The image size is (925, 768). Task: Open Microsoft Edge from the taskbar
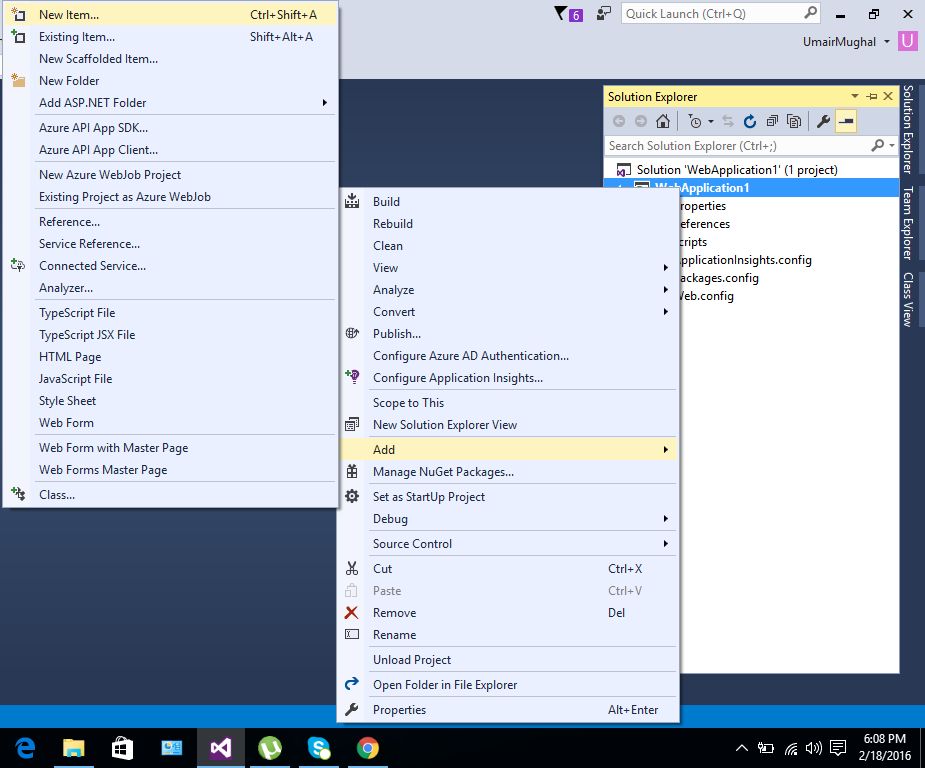pyautogui.click(x=25, y=748)
